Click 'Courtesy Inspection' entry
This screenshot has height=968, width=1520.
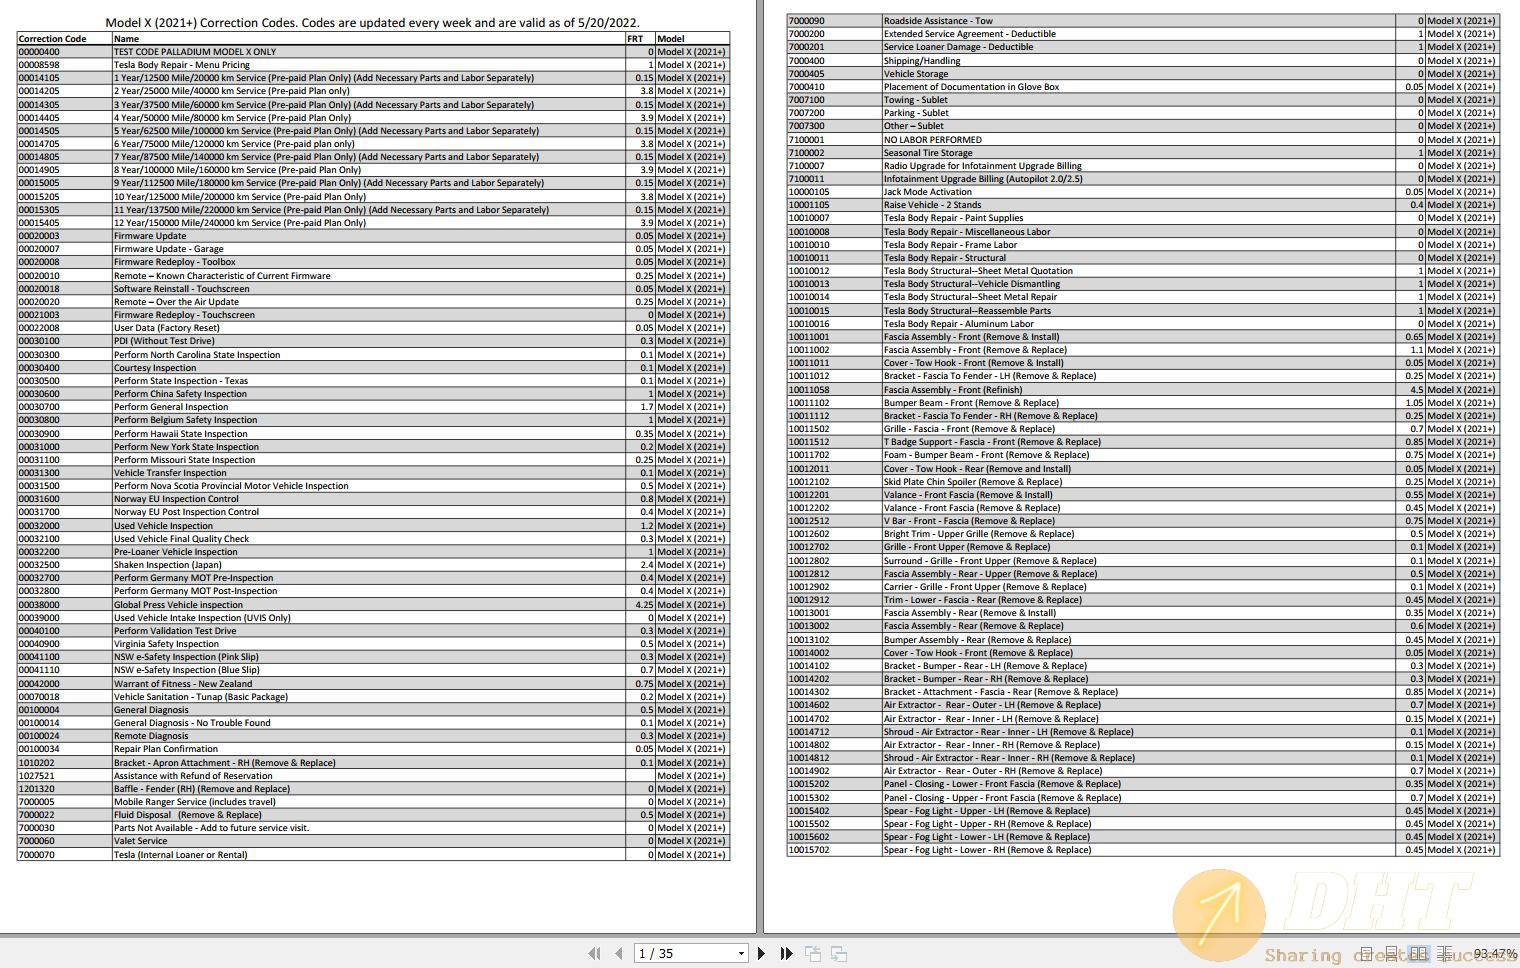click(155, 367)
